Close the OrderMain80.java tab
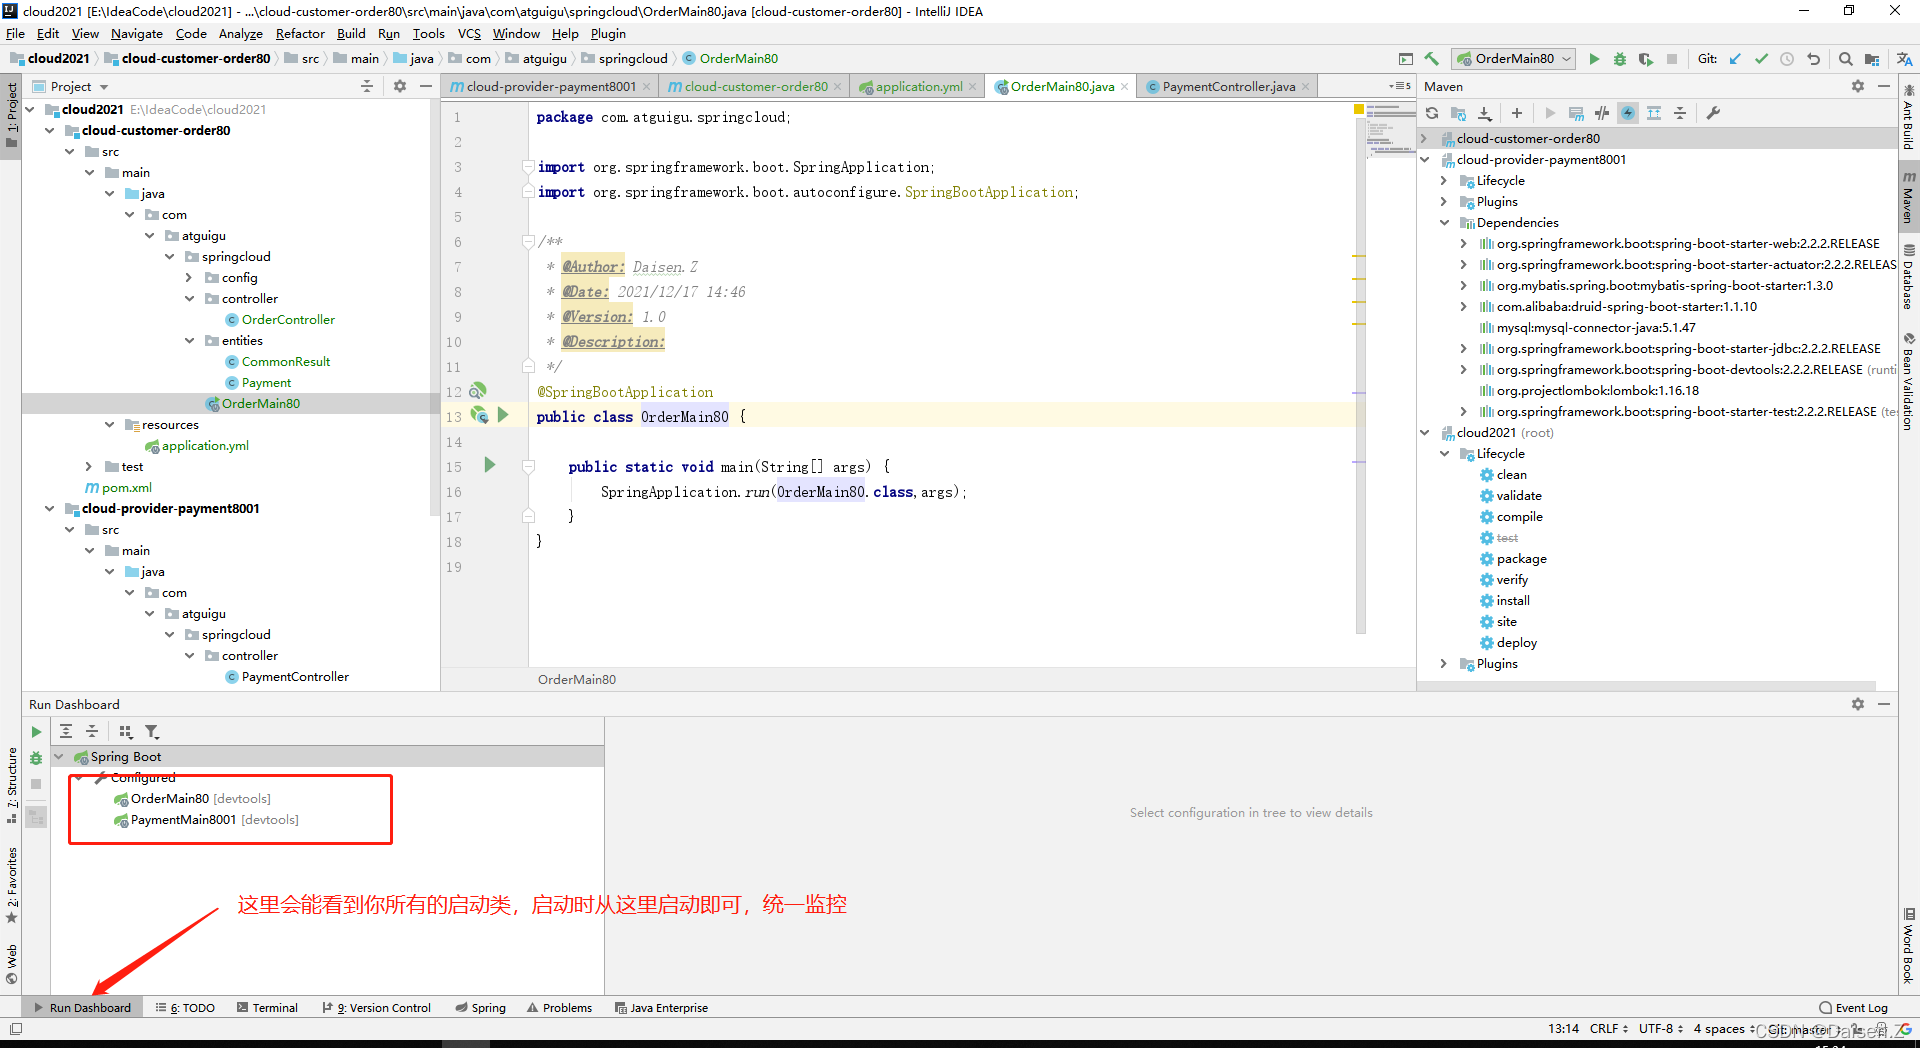This screenshot has height=1048, width=1920. [x=1124, y=87]
